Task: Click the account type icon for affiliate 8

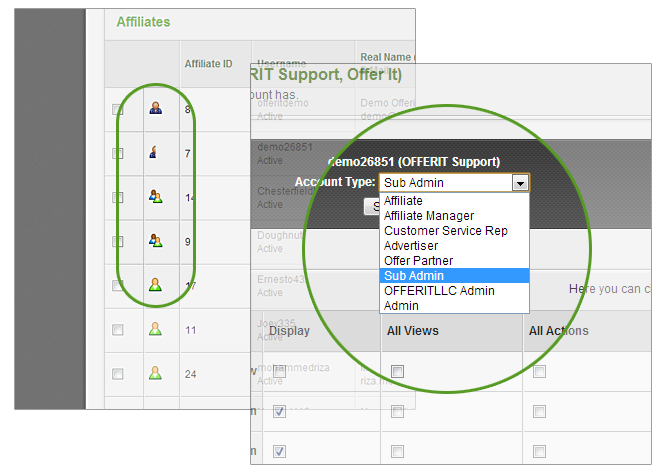Action: [155, 108]
